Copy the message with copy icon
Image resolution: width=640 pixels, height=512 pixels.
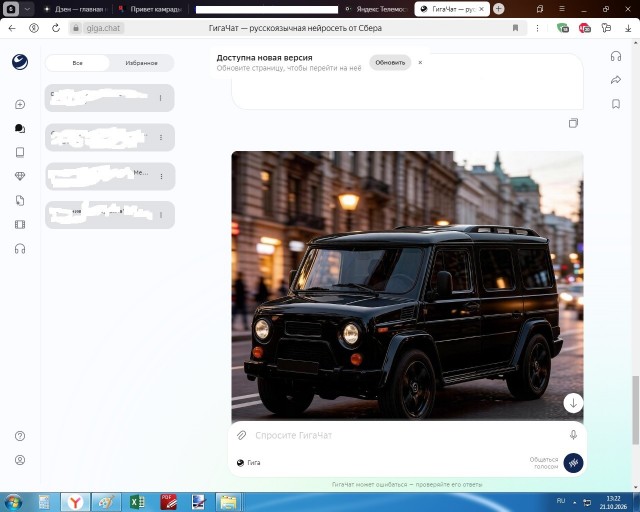coord(573,123)
